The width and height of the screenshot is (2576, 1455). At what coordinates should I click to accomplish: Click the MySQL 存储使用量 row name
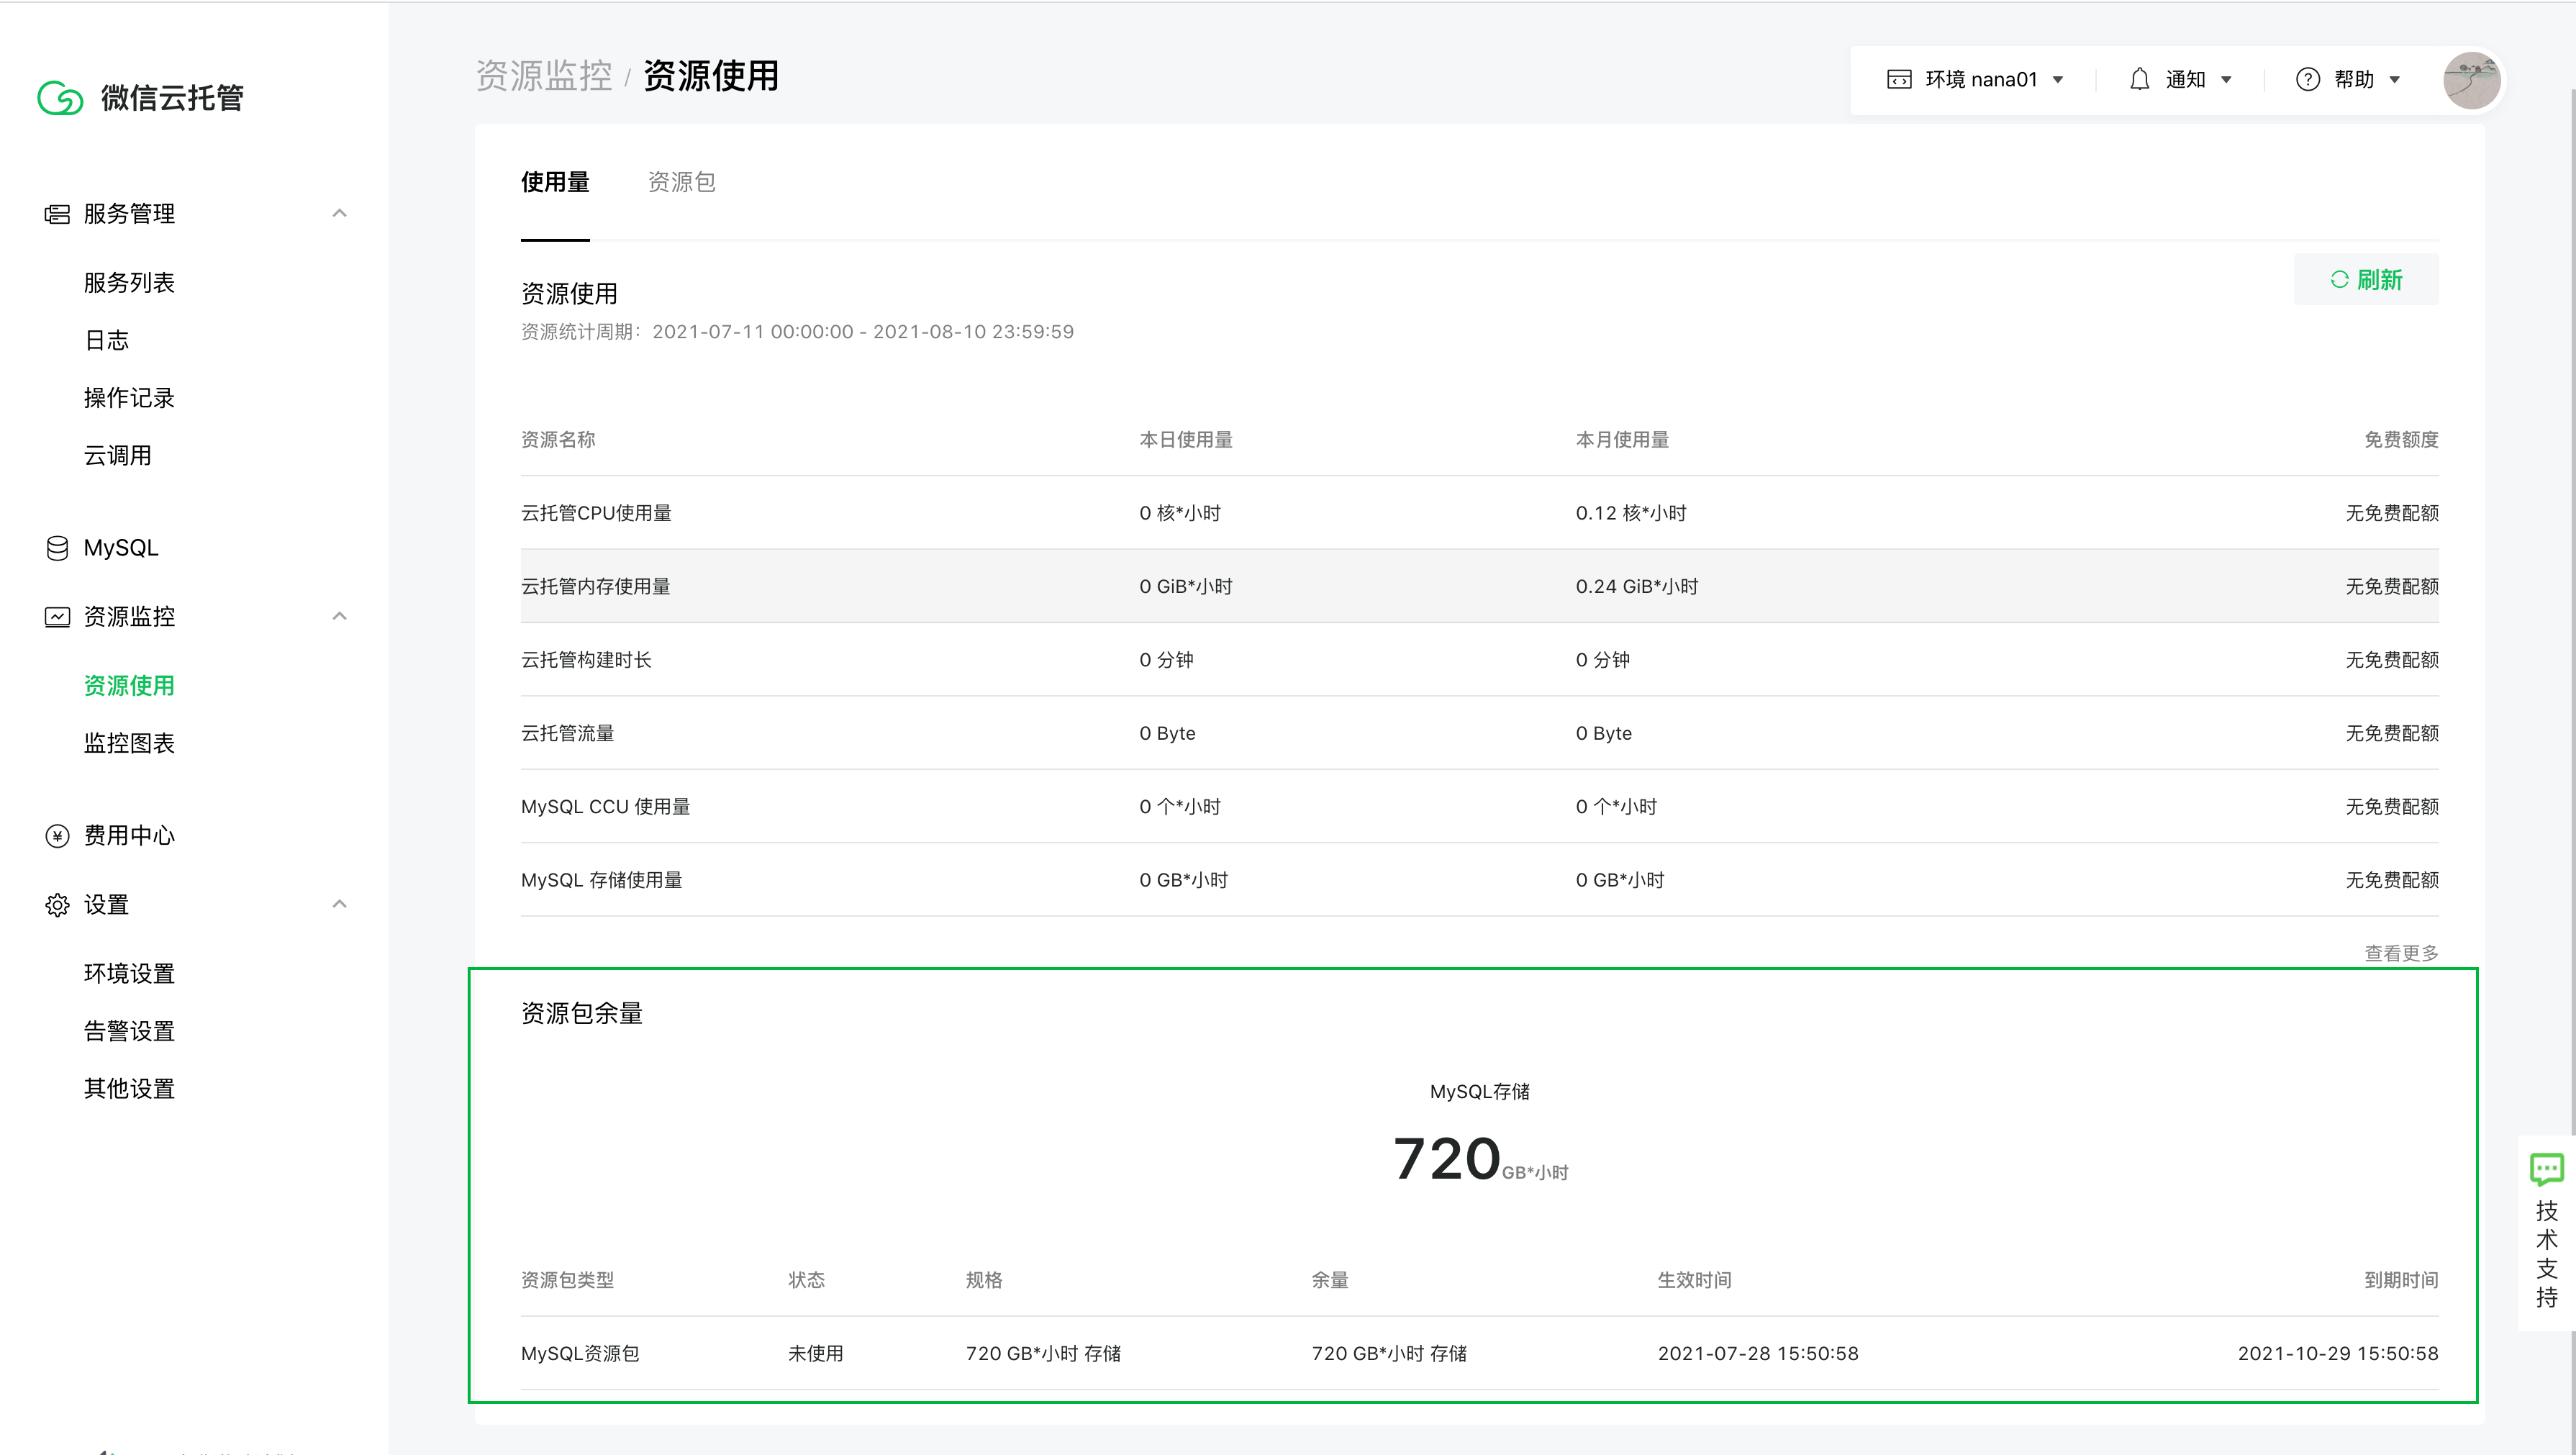point(601,881)
